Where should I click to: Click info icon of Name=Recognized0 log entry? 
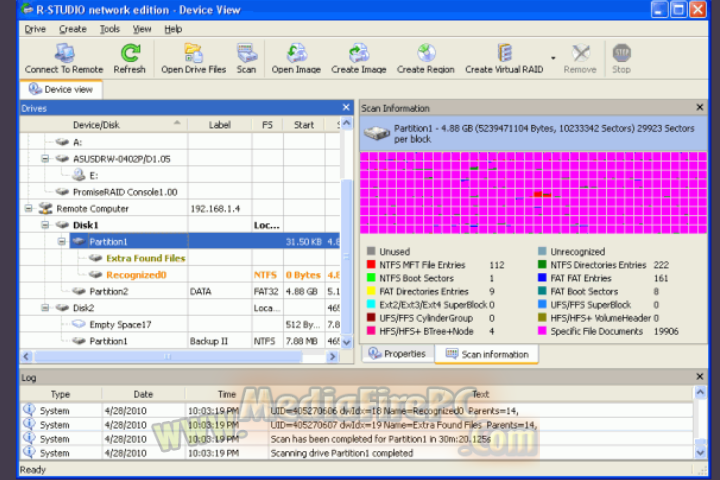click(29, 409)
